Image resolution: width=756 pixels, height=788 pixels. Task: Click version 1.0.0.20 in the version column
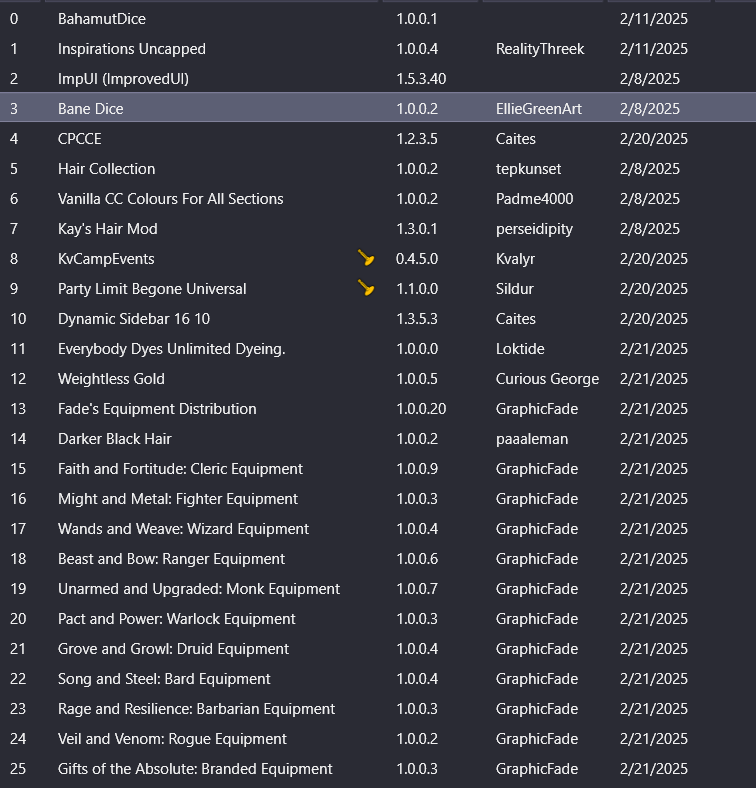point(421,409)
